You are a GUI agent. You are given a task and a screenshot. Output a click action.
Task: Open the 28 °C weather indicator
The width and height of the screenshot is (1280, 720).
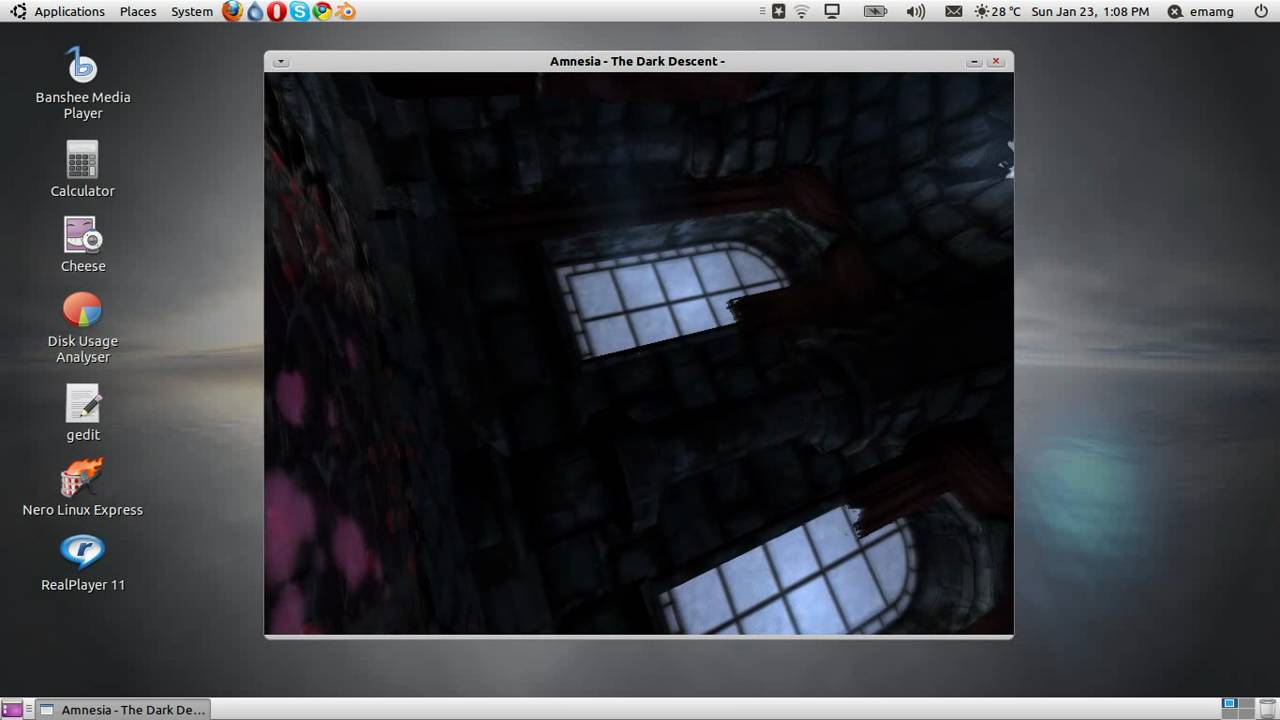(x=997, y=11)
